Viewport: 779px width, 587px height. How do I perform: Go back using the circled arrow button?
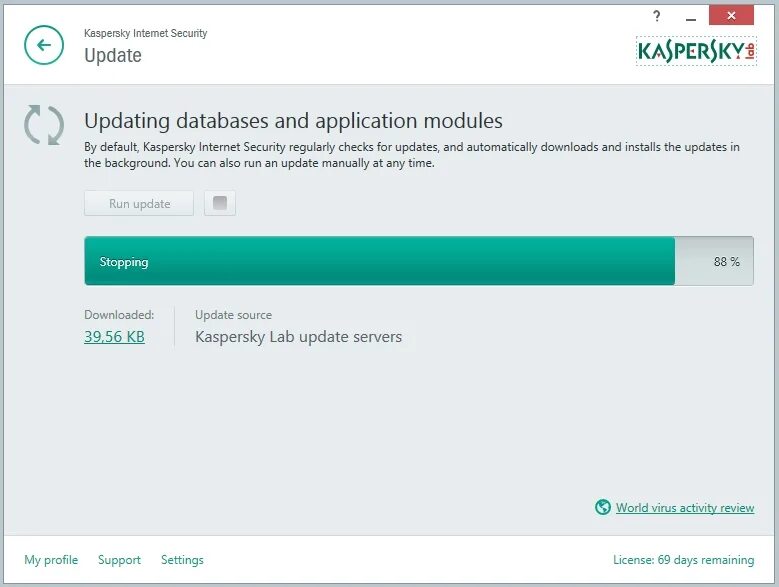pos(44,45)
